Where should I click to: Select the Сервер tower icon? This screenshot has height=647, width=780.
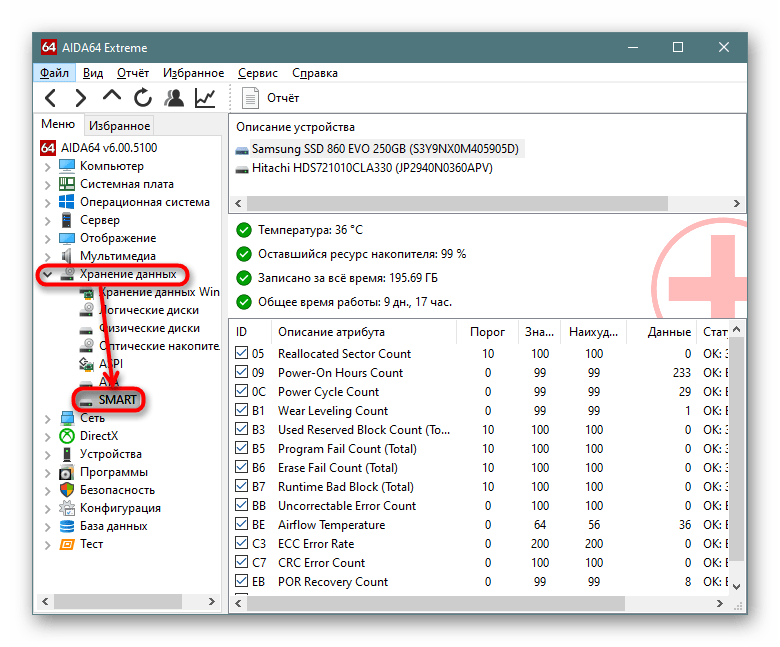tap(67, 219)
